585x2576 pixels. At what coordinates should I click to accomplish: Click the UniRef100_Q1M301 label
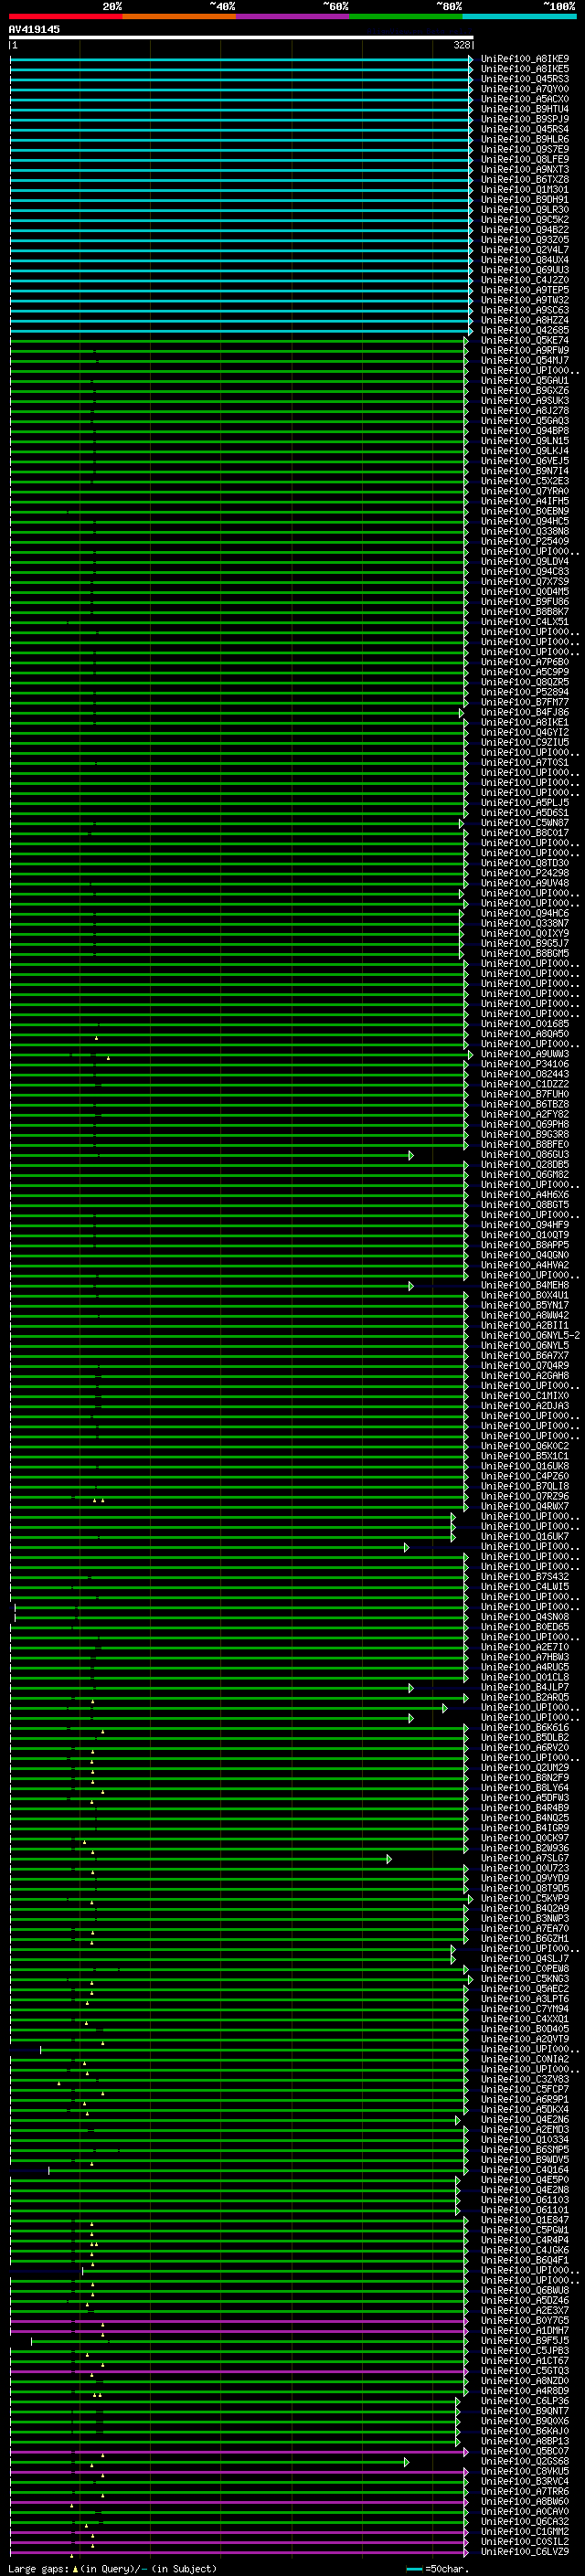(525, 189)
